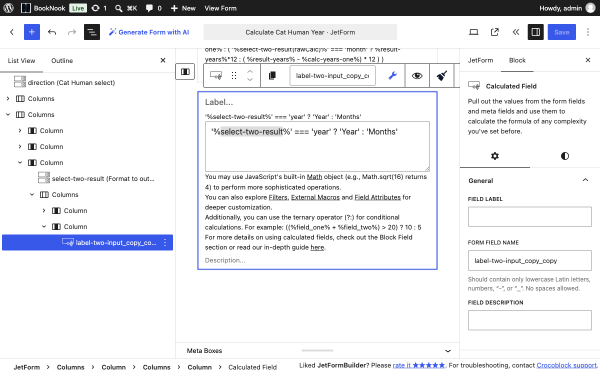Save the form

[561, 32]
